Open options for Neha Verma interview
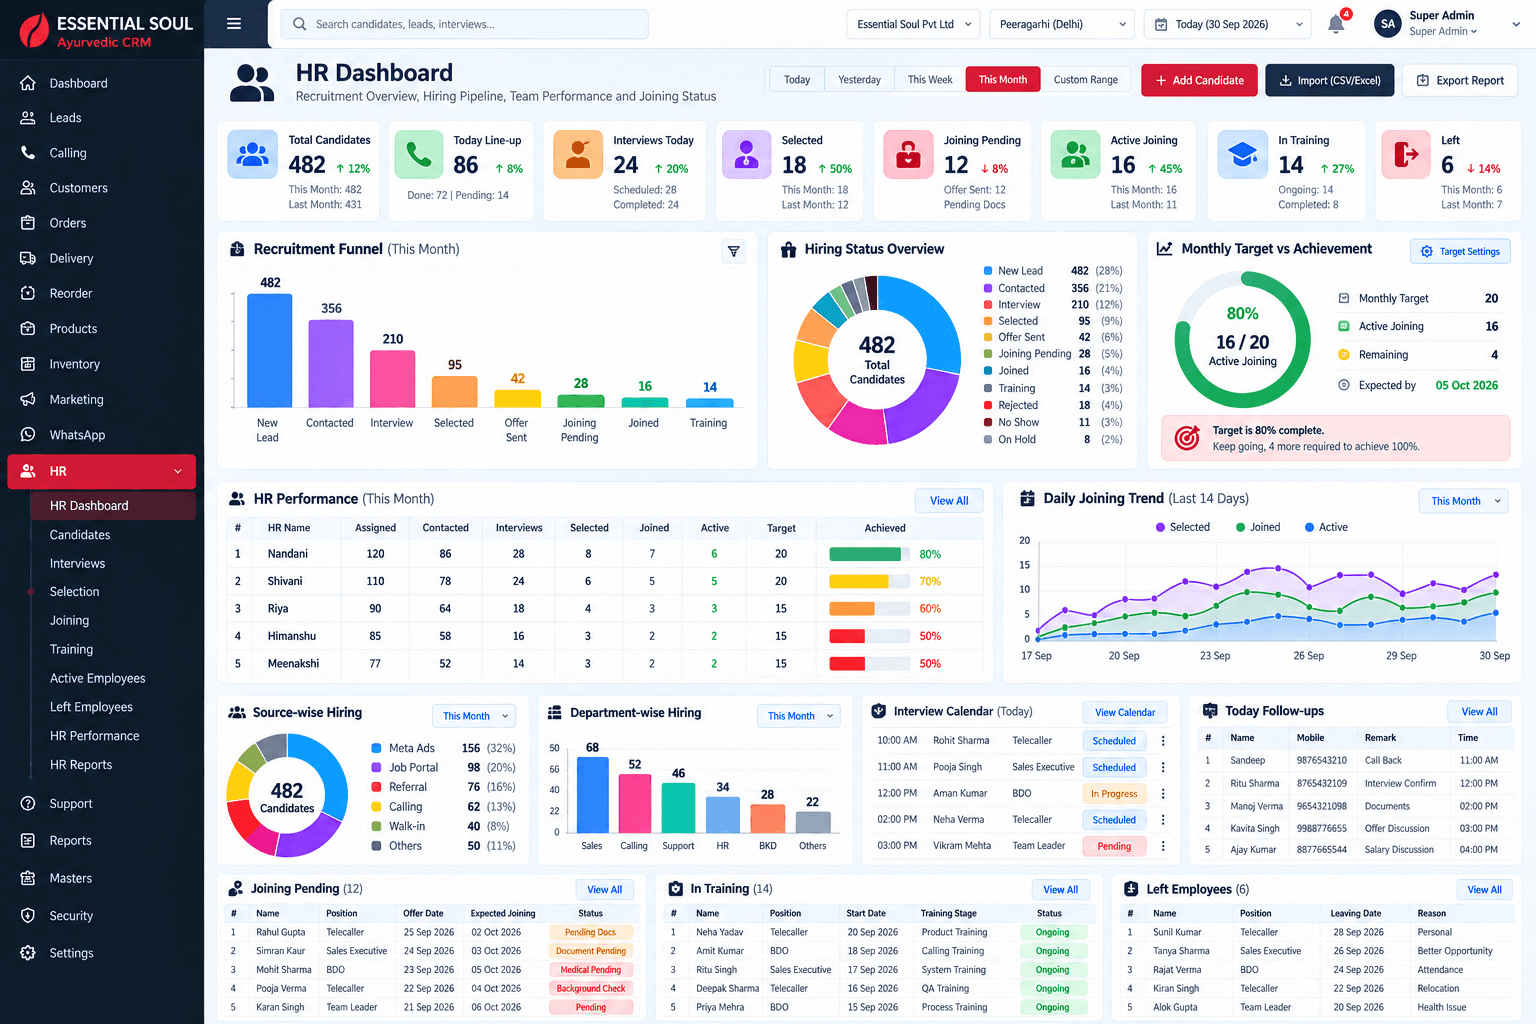1536x1024 pixels. (x=1163, y=819)
